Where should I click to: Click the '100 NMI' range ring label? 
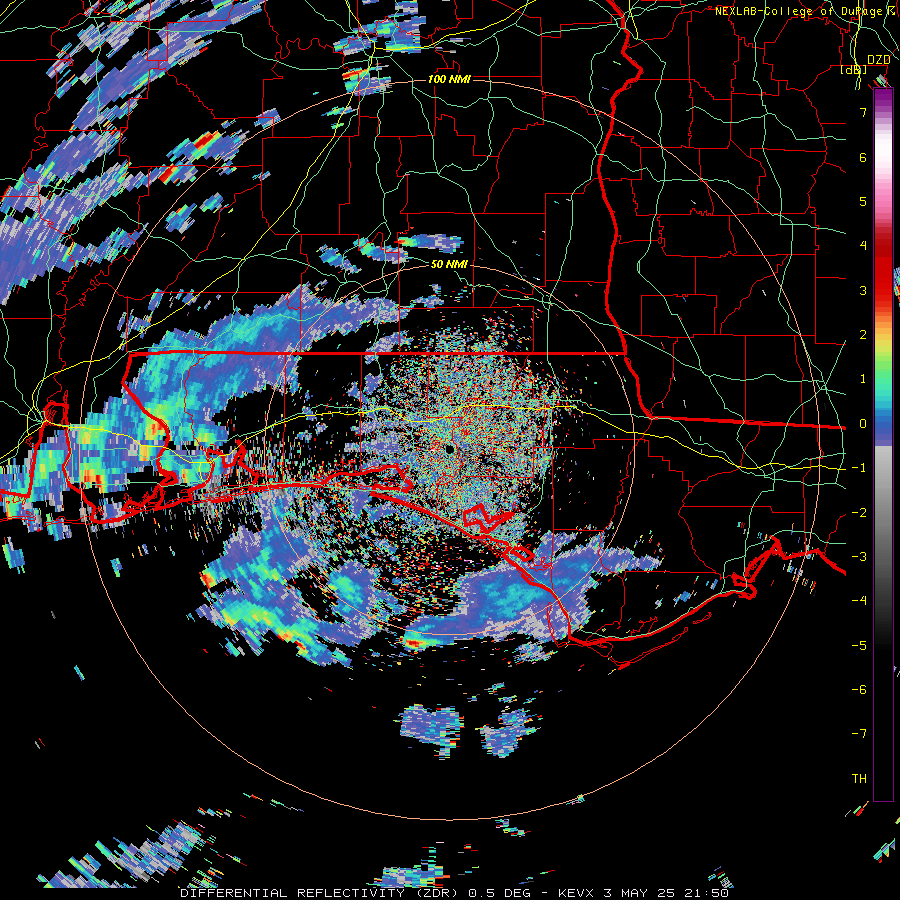point(449,79)
